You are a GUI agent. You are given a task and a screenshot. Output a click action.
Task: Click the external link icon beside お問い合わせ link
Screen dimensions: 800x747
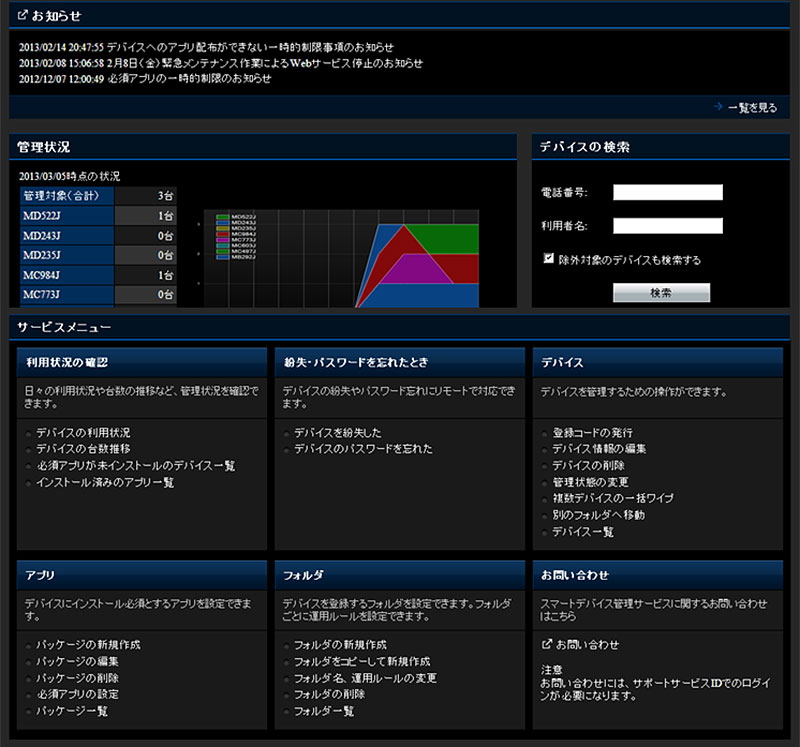click(546, 645)
